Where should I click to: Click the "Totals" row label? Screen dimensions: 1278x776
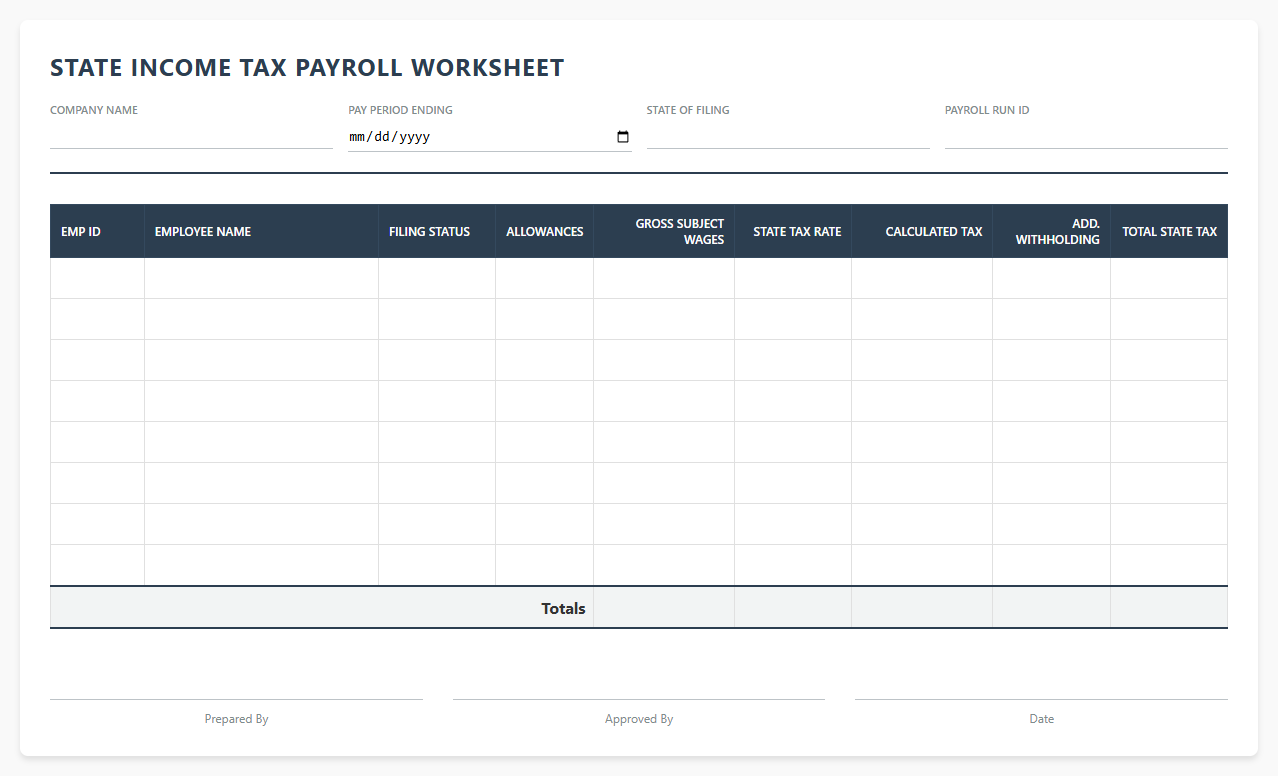click(x=563, y=608)
